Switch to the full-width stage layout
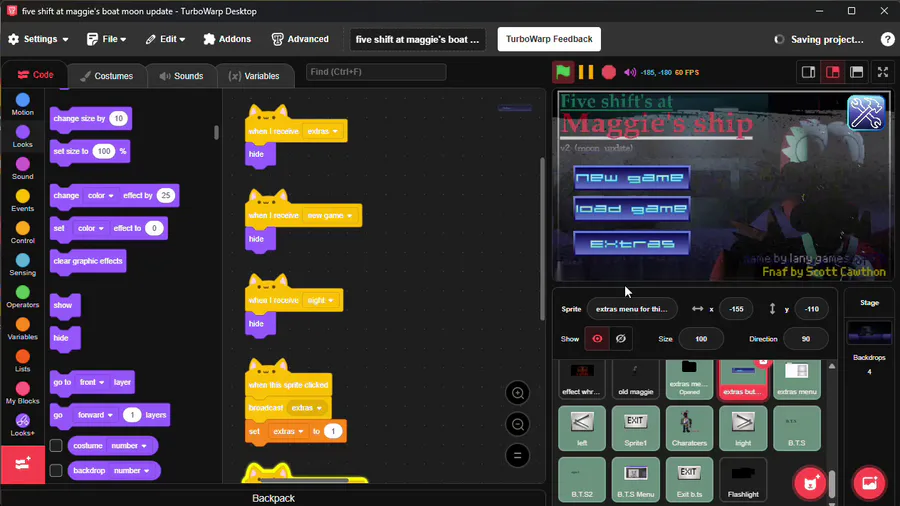 coord(856,72)
